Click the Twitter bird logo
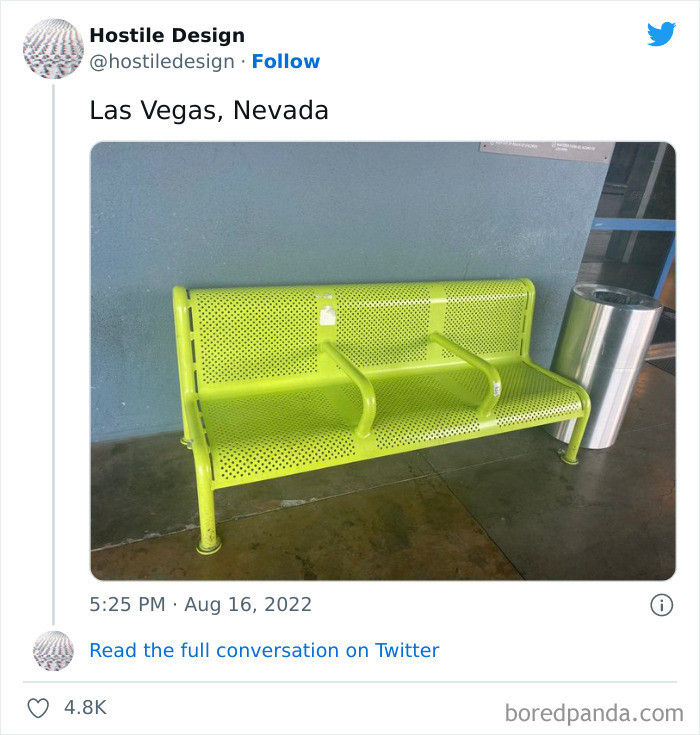This screenshot has width=700, height=735. click(661, 34)
